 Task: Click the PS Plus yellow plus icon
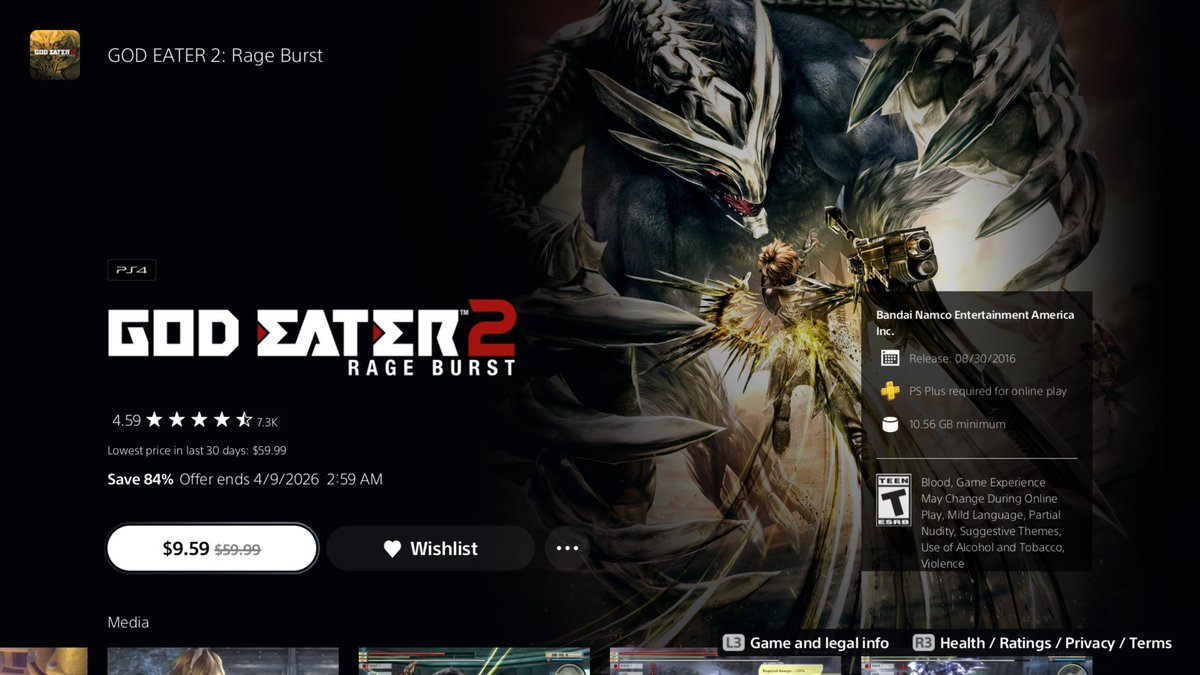[x=889, y=391]
